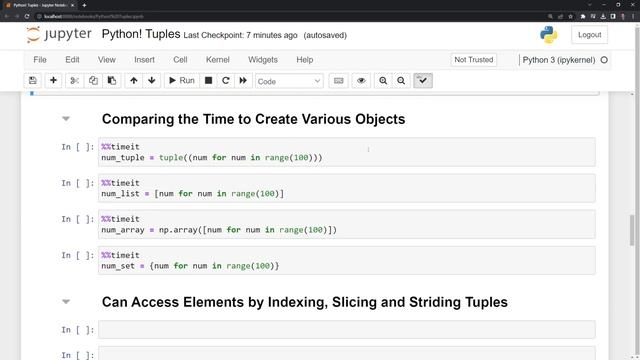
Task: Select the Python Tuples browser tab
Action: click(39, 5)
